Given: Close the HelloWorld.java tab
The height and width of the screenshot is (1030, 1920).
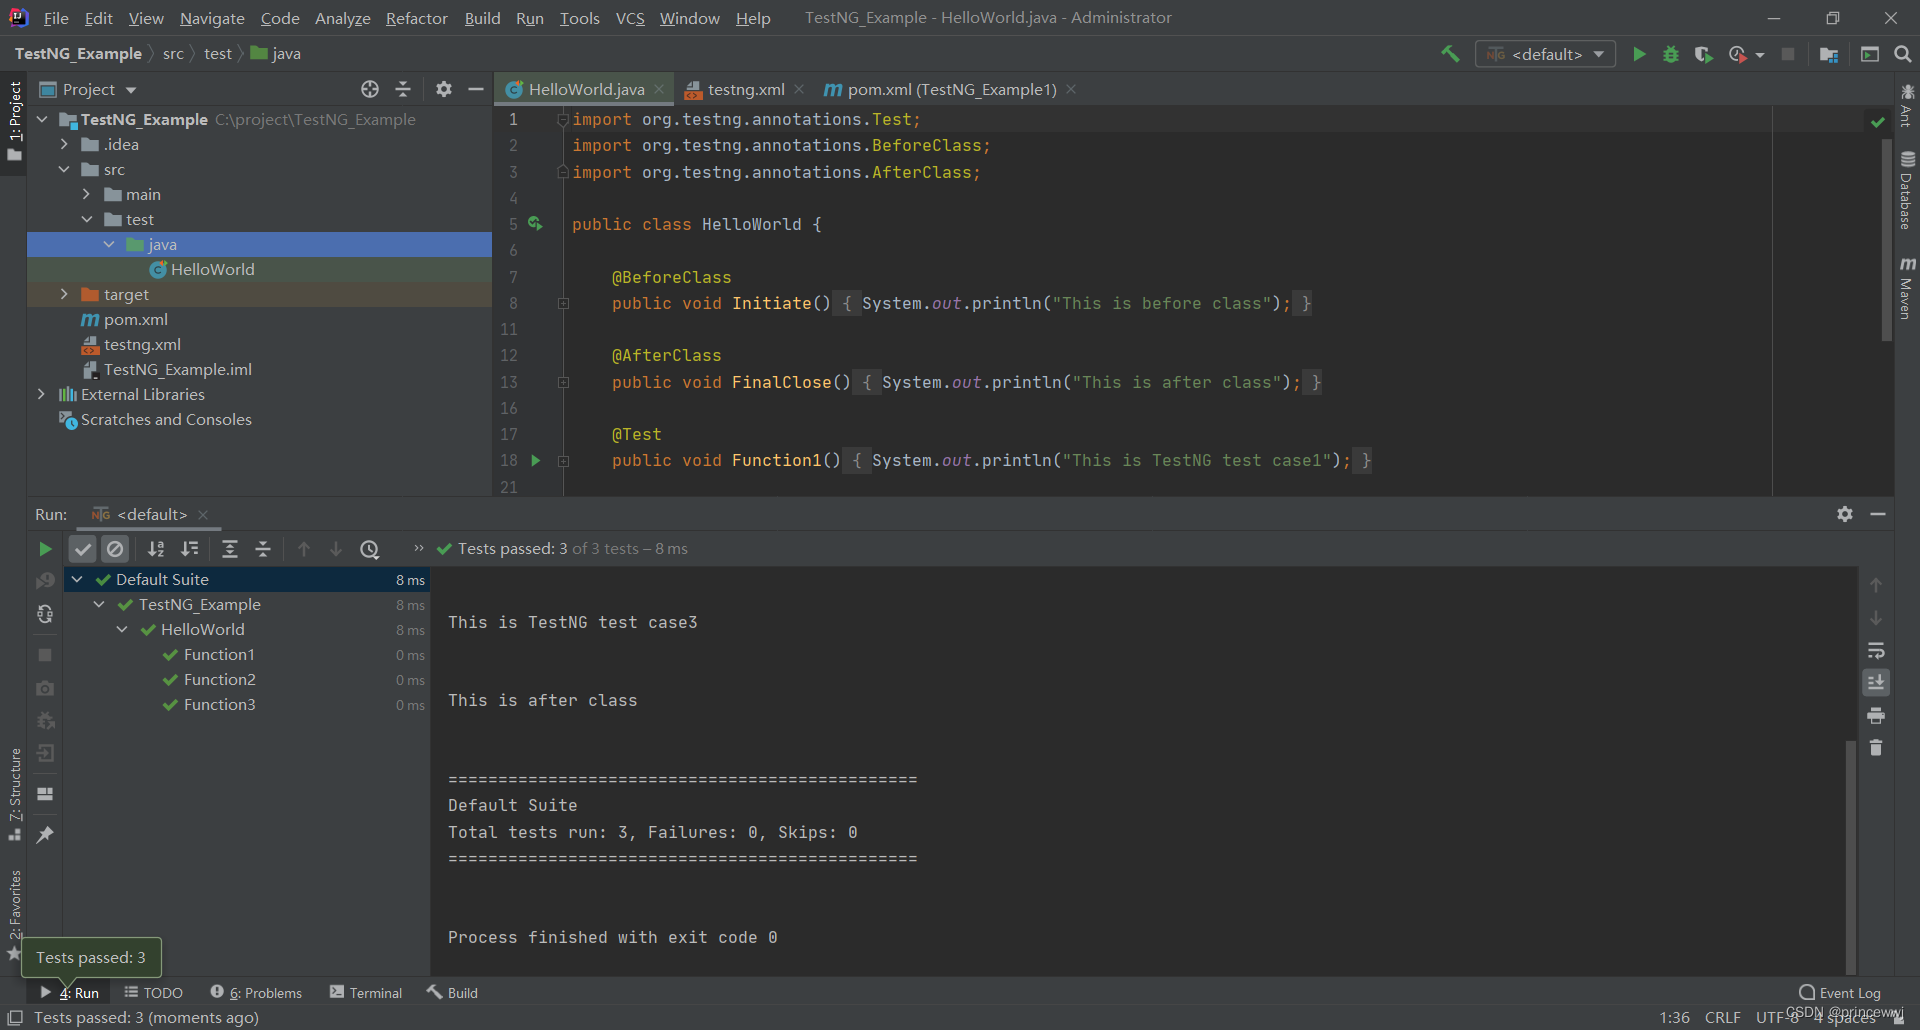Looking at the screenshot, I should click(659, 89).
